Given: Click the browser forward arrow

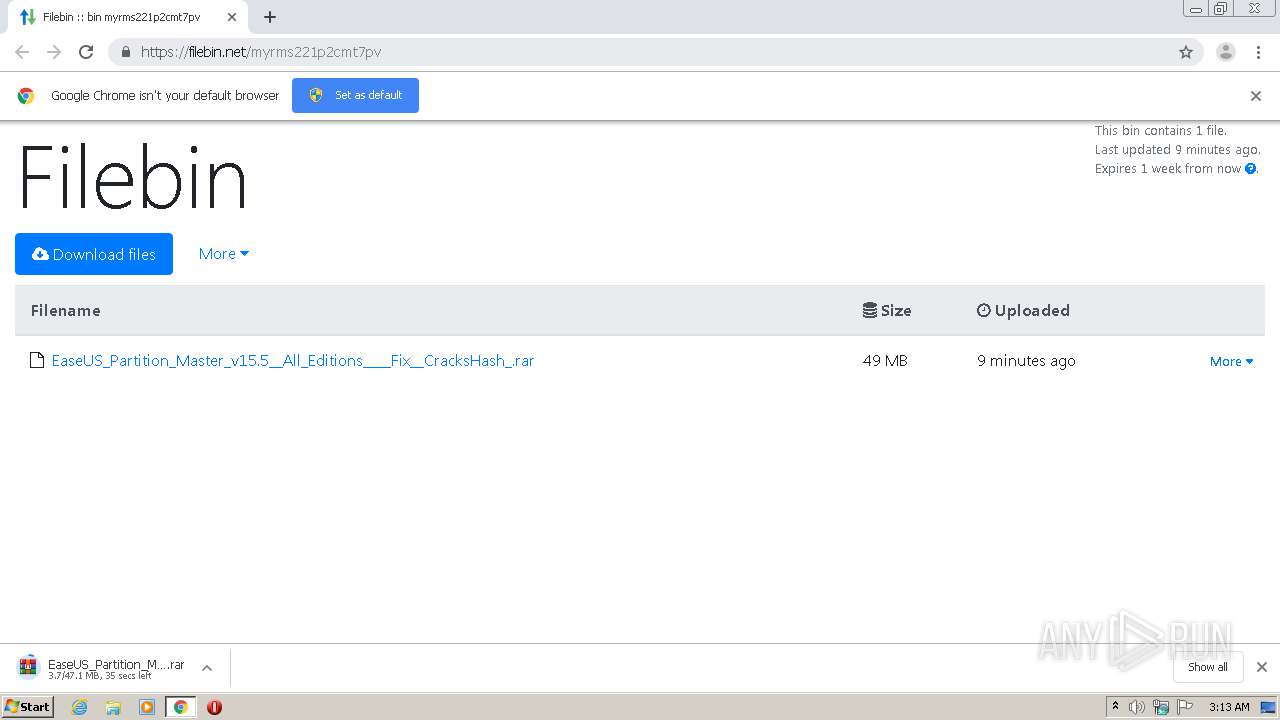Looking at the screenshot, I should [54, 52].
